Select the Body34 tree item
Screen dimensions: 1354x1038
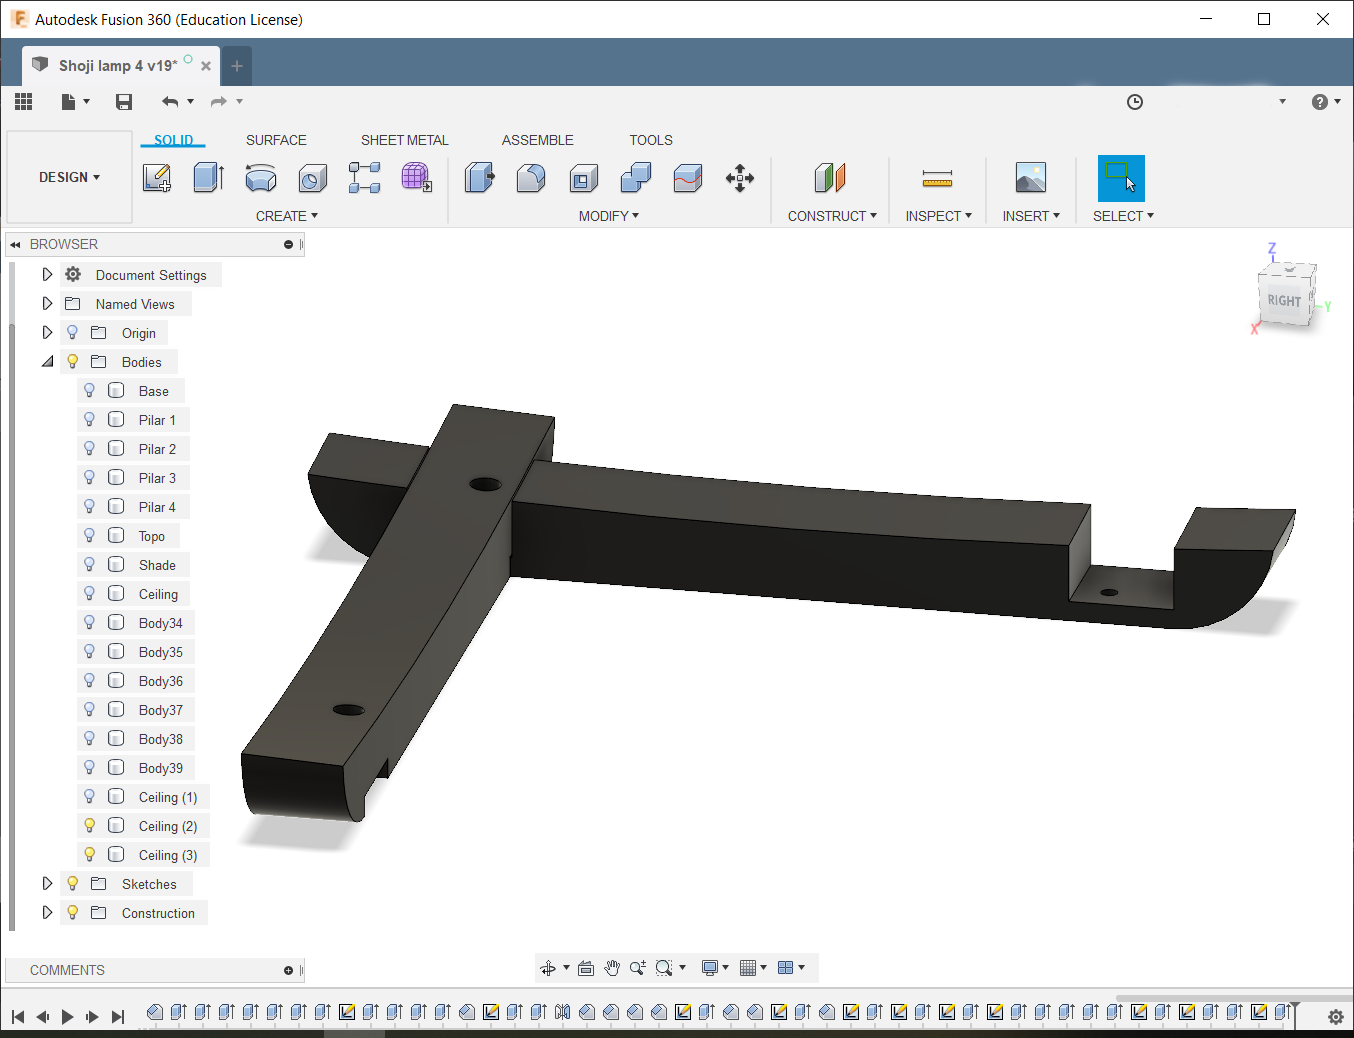161,623
